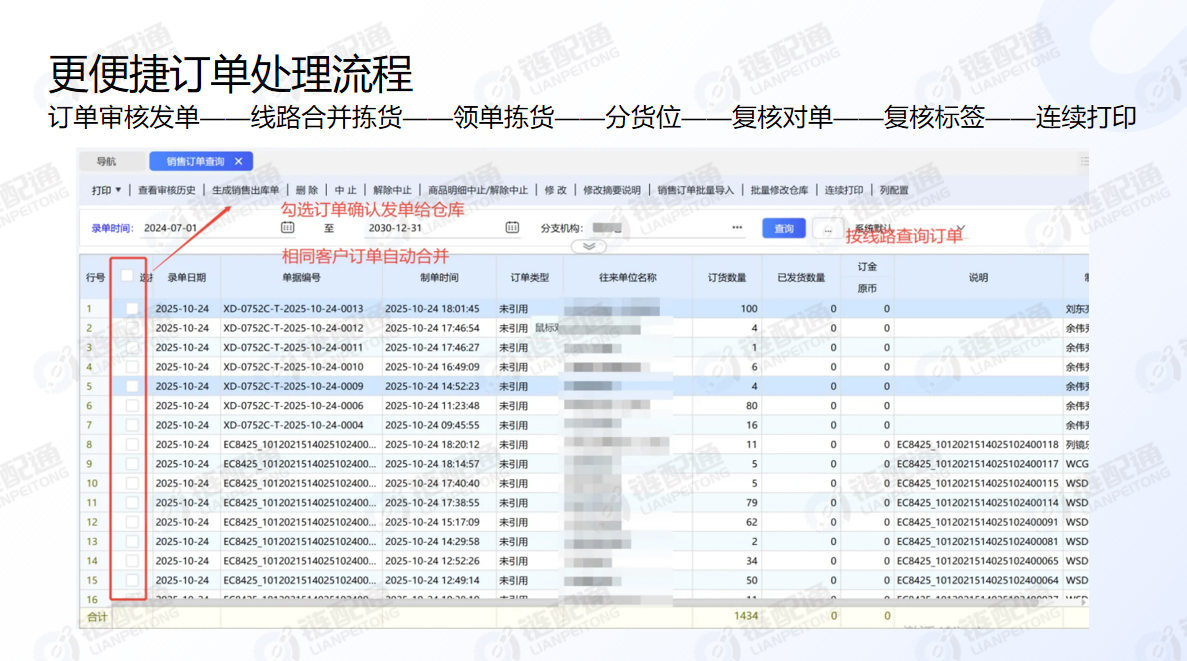Click the menu list icon at top right

point(1083,160)
